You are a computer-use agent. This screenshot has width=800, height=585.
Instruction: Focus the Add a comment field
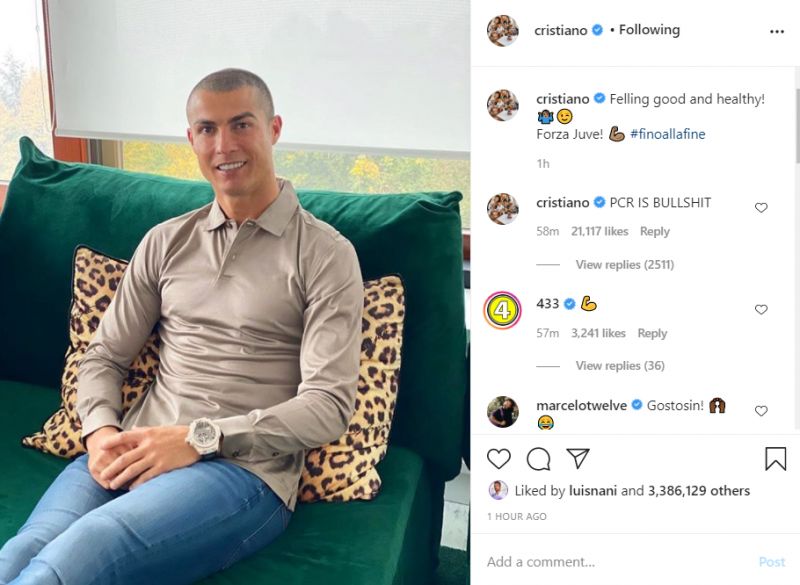pyautogui.click(x=612, y=562)
